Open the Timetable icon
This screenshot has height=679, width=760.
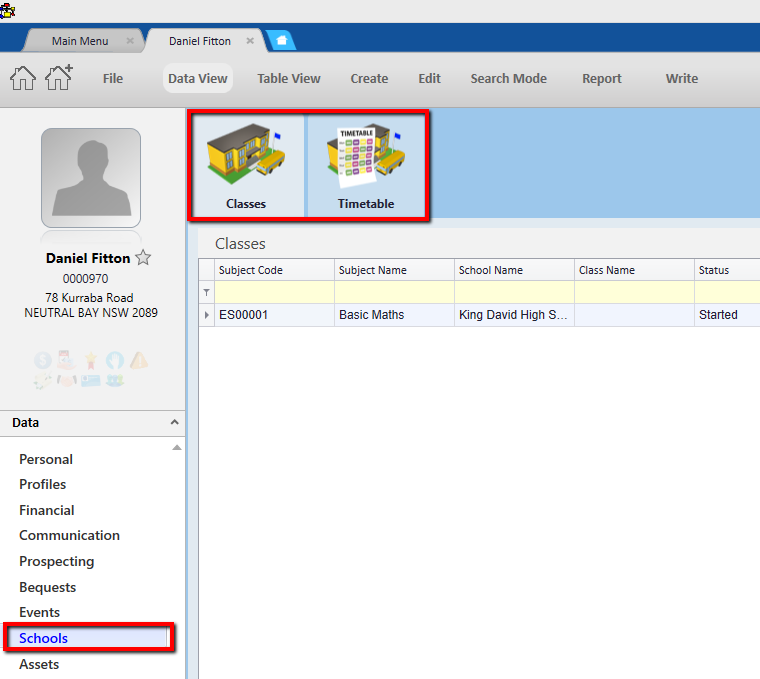[x=366, y=165]
